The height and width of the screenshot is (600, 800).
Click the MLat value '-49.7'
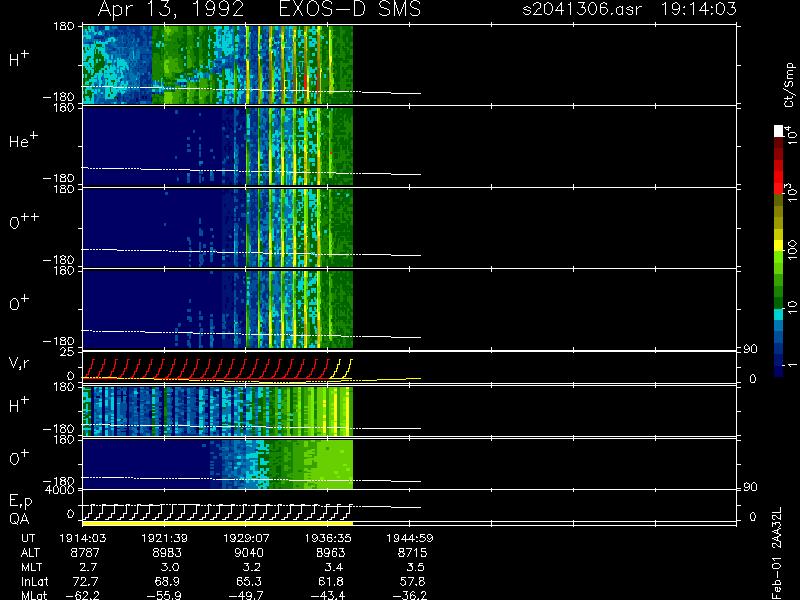246,595
